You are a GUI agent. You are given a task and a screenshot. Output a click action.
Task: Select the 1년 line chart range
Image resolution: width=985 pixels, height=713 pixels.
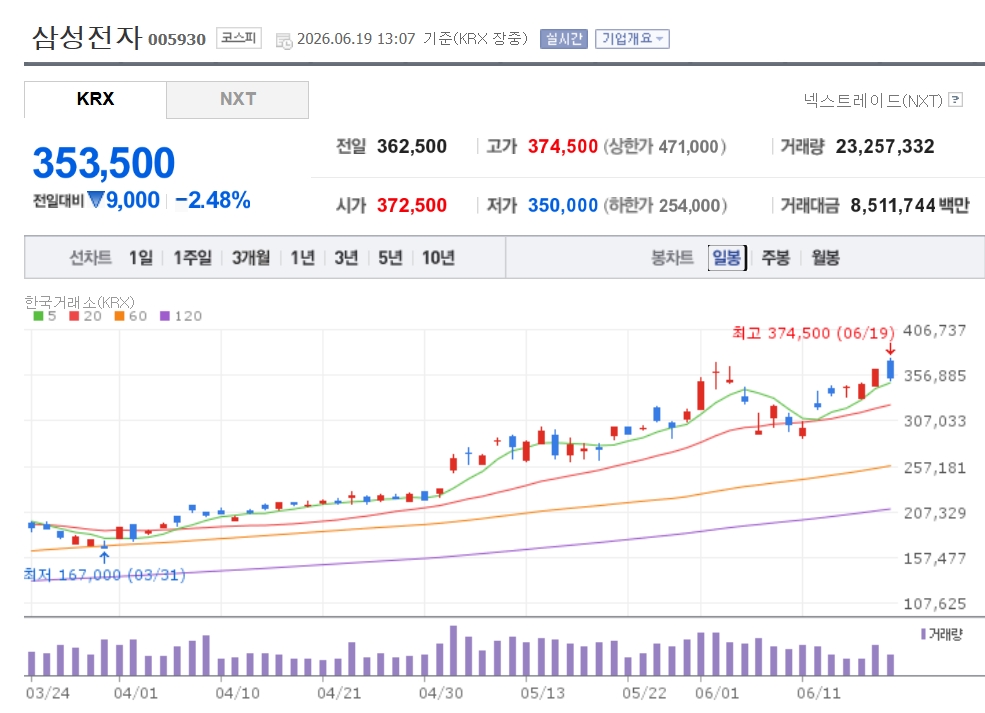(x=302, y=258)
